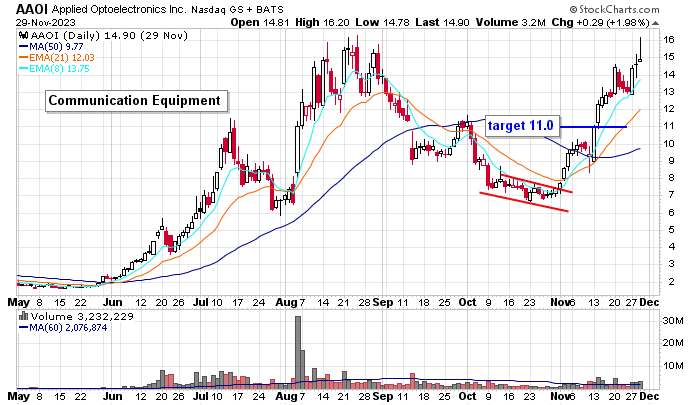Viewport: 700px width, 405px height.
Task: Click the MA(60) 2,076,874 legend entry
Action: pyautogui.click(x=68, y=328)
